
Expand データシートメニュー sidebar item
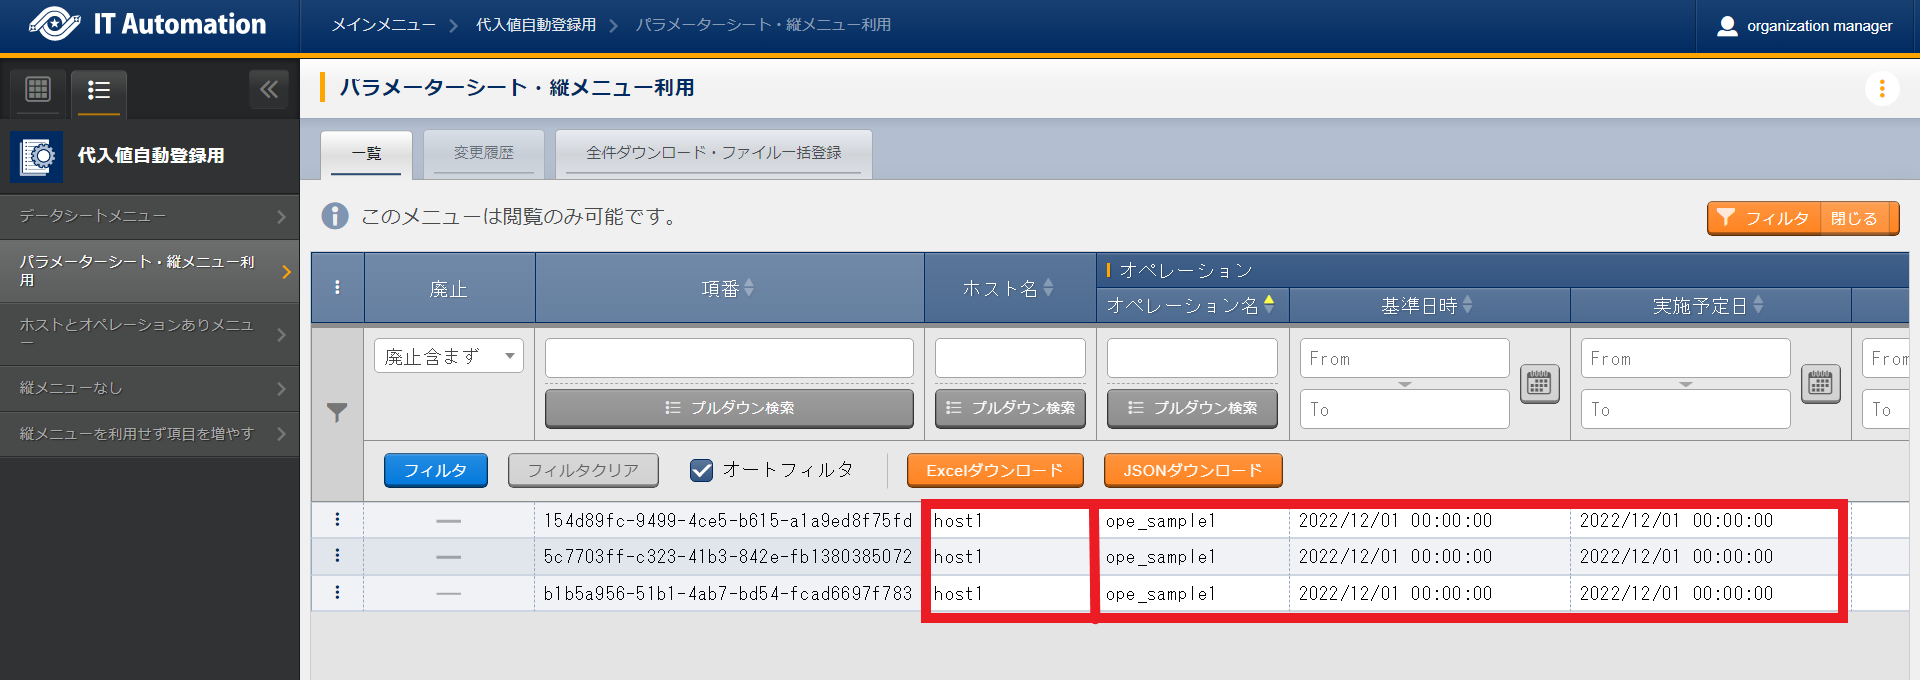150,216
